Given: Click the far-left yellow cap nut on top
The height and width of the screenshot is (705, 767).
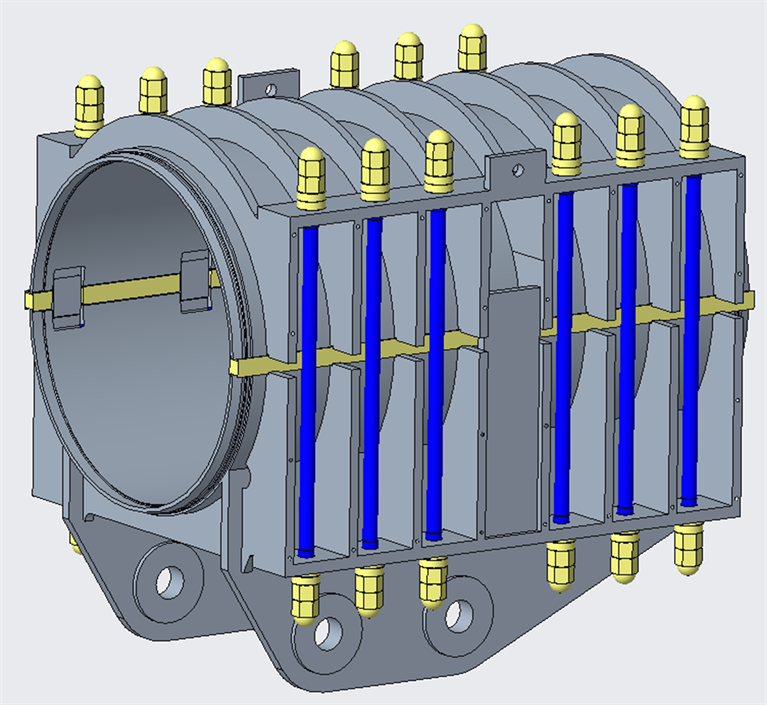Looking at the screenshot, I should click(88, 103).
